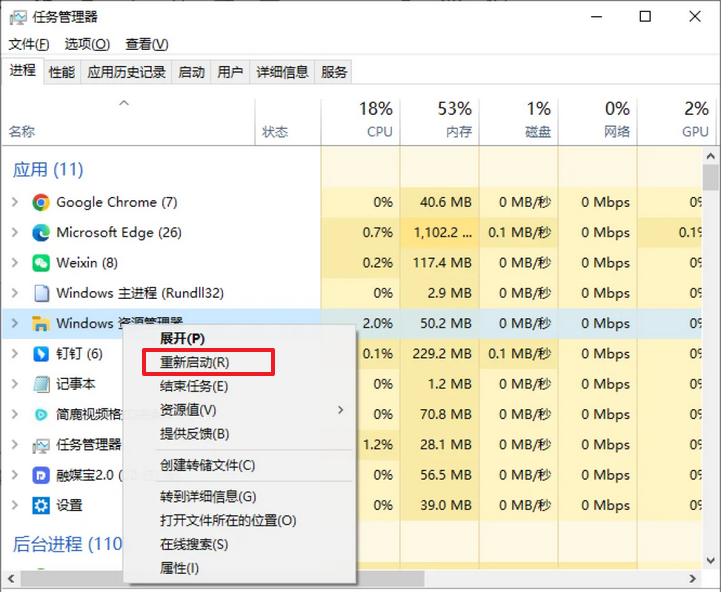
Task: Open the 文件(F) menu
Action: (x=29, y=44)
